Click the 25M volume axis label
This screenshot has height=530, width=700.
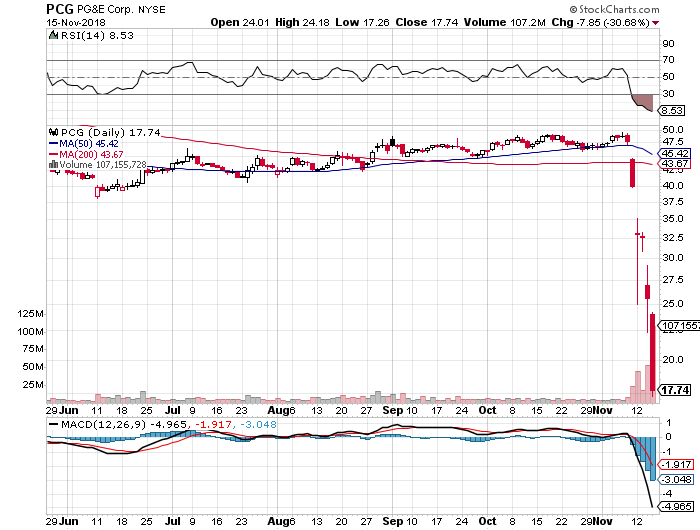pos(33,385)
